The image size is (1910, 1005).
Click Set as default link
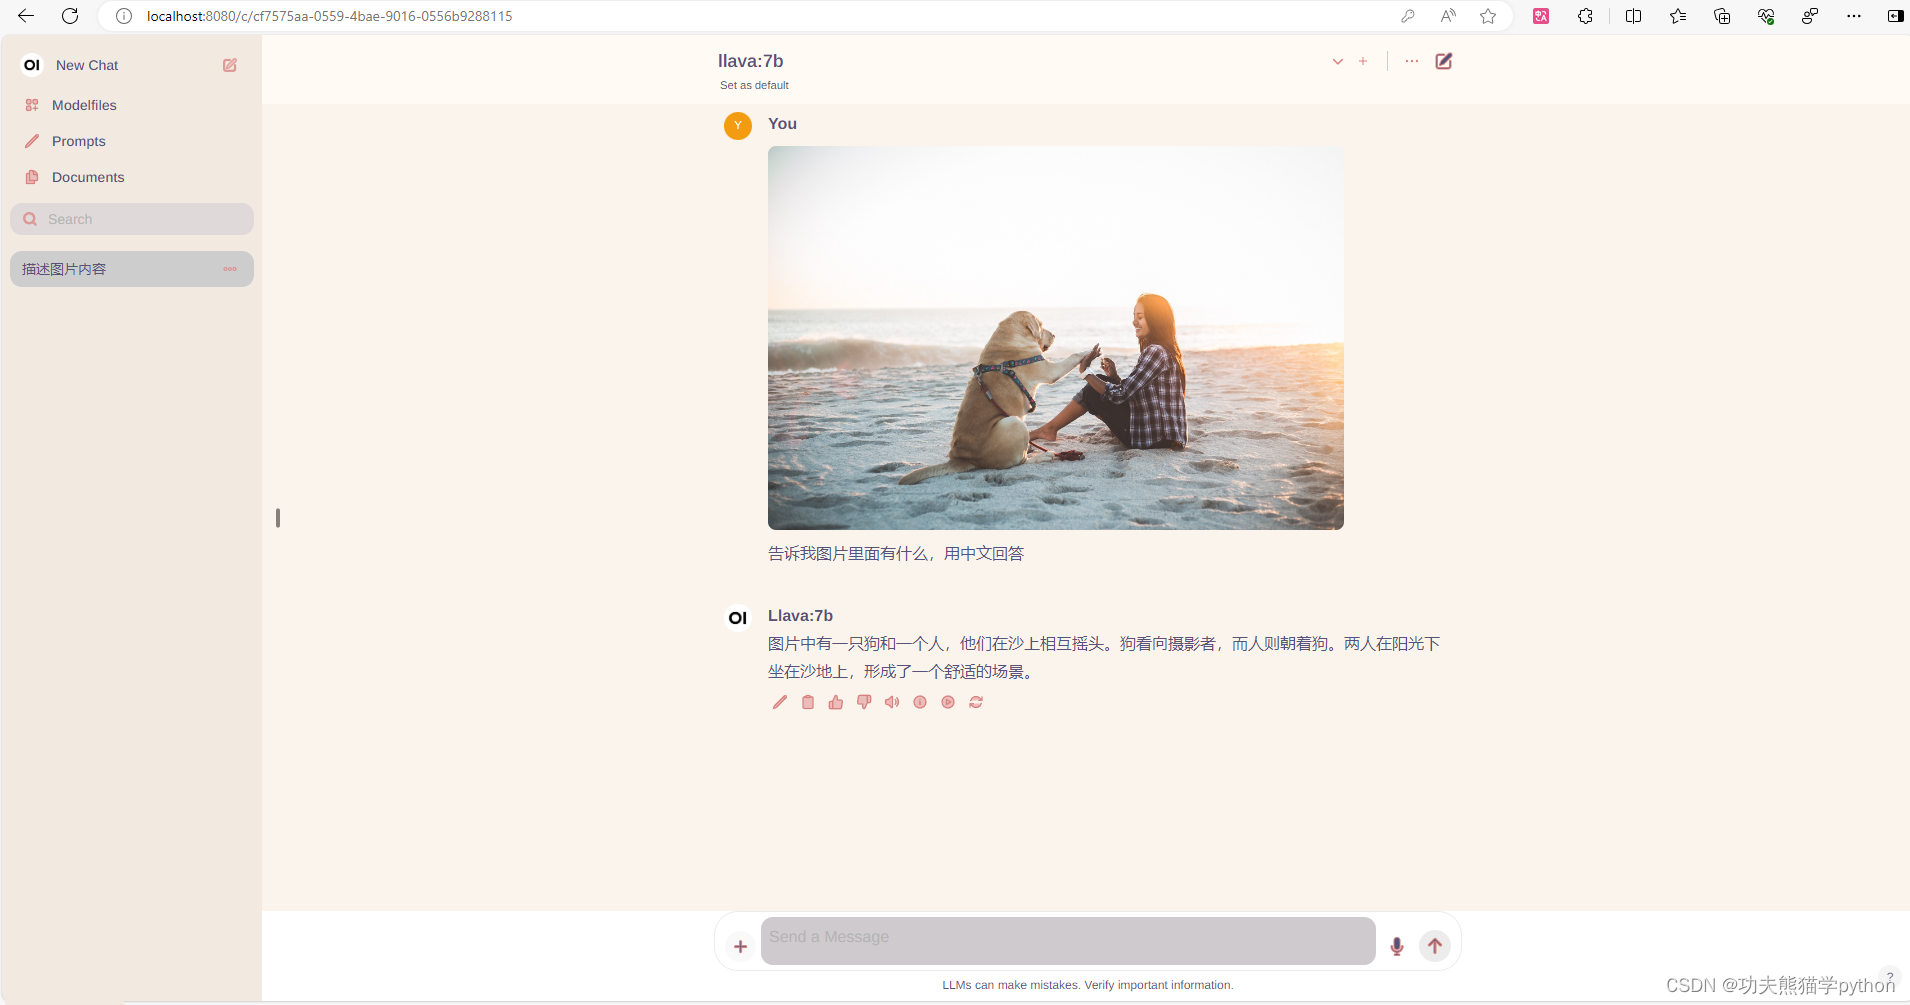click(x=754, y=85)
